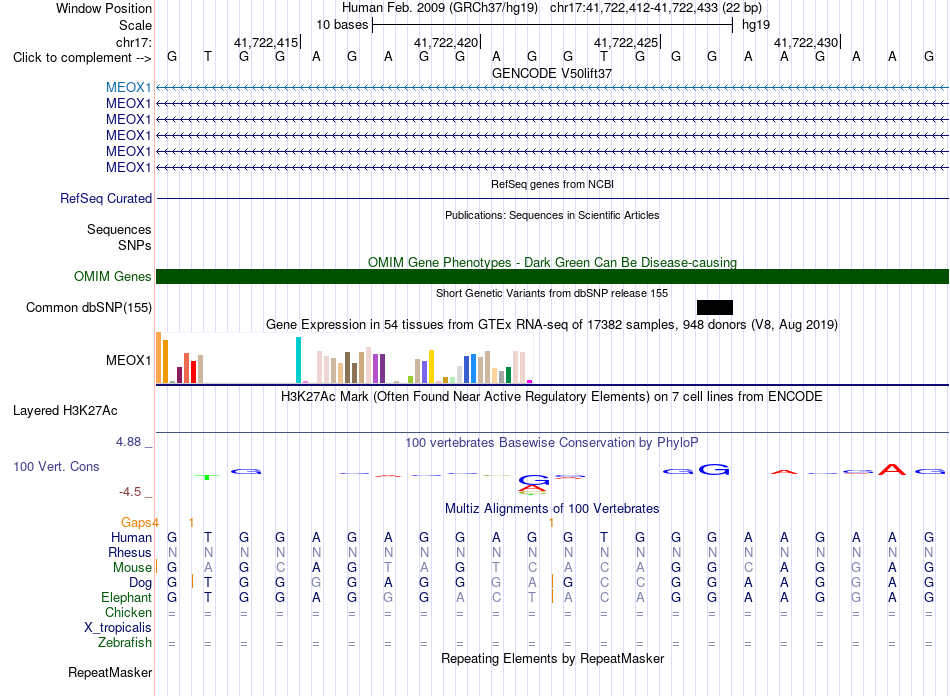Open 'Publications: Sequences in Scientific Articles' title
This screenshot has height=696, width=950.
coord(552,215)
